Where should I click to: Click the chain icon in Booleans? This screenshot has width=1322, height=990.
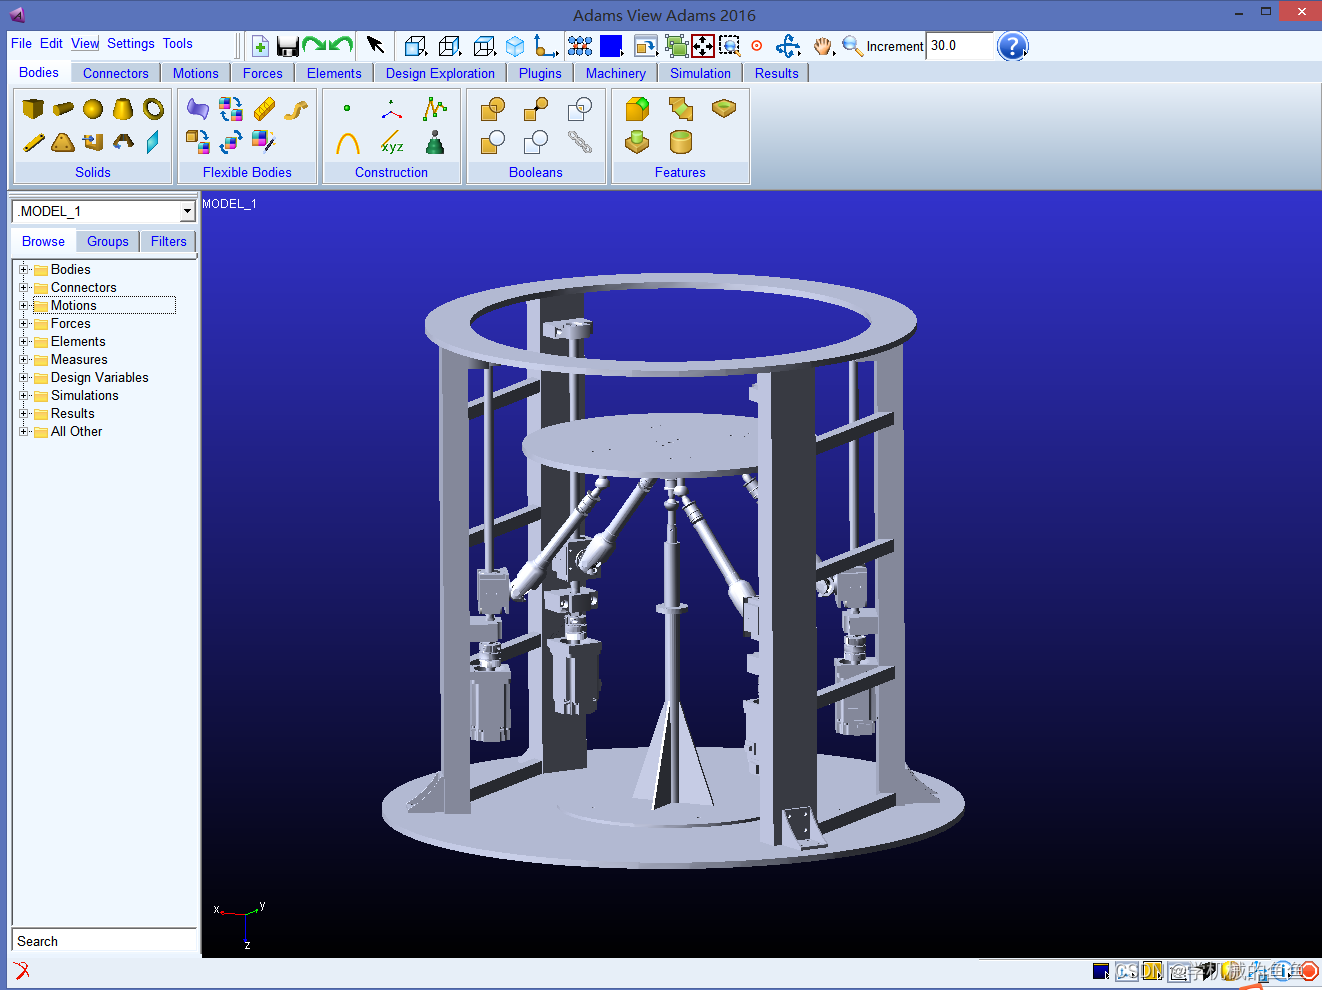click(x=580, y=142)
